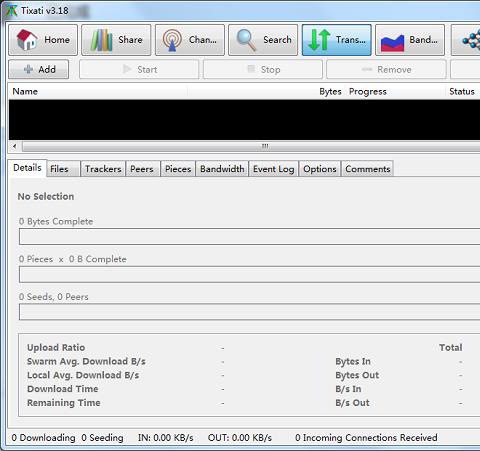Click the horizontal scrollbar left arrow
This screenshot has width=480, height=451.
coord(15,146)
